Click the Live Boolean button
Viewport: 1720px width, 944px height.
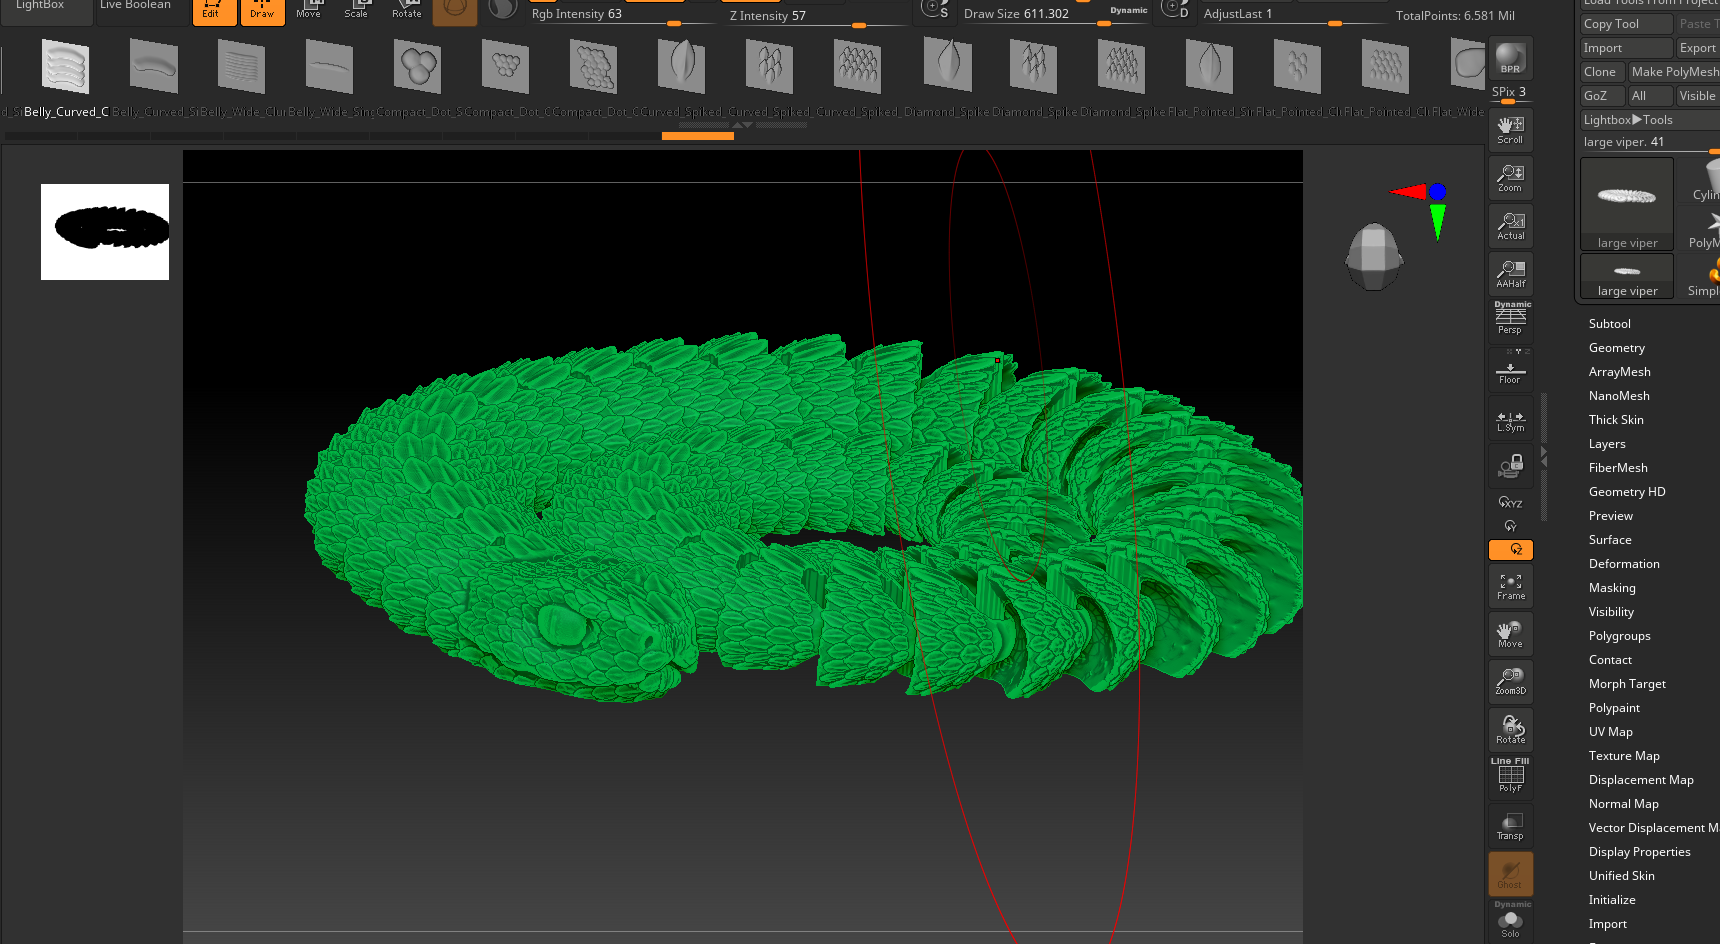click(x=135, y=6)
